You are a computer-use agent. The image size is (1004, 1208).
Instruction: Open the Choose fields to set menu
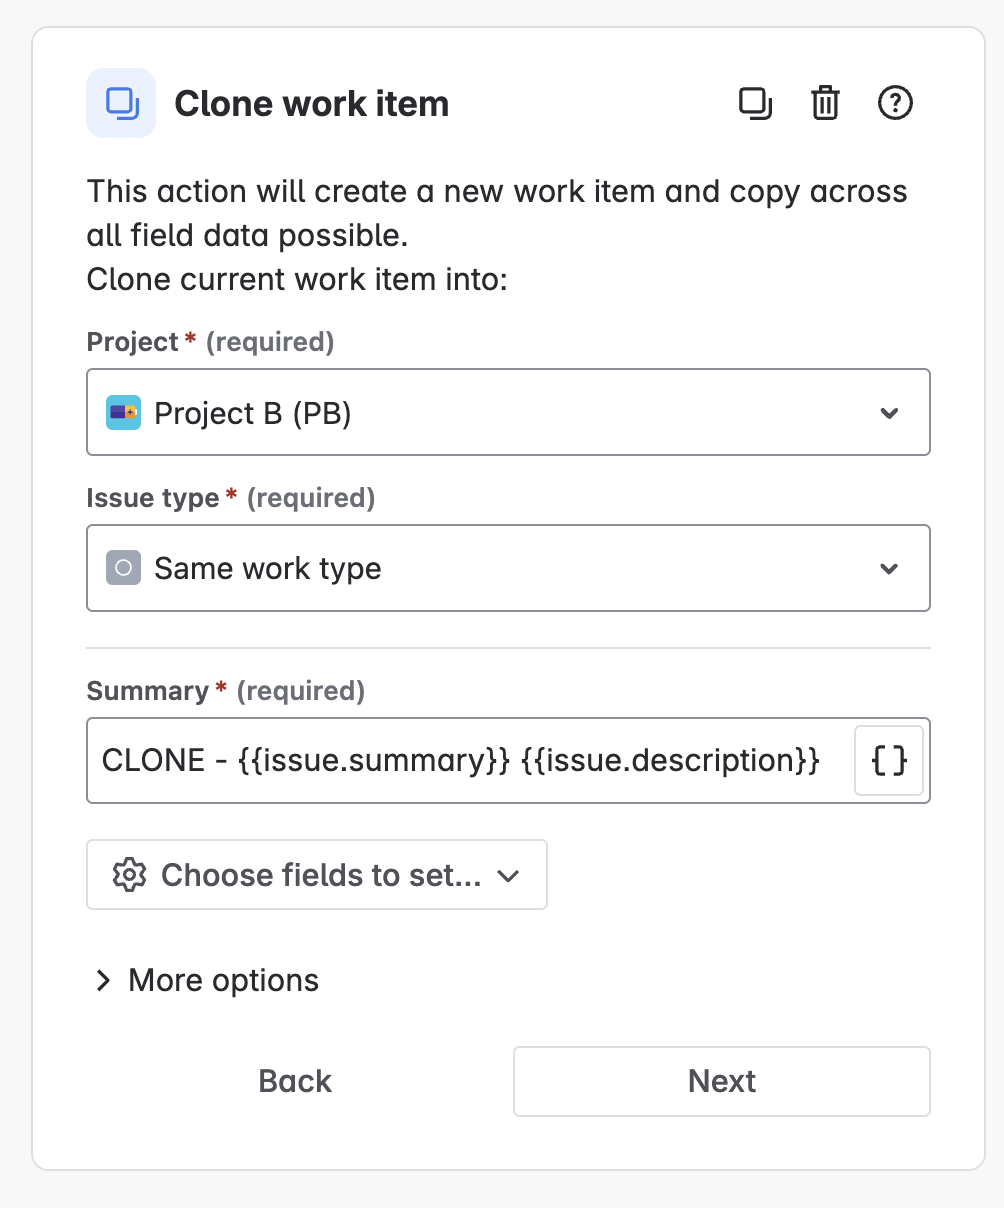(x=317, y=875)
